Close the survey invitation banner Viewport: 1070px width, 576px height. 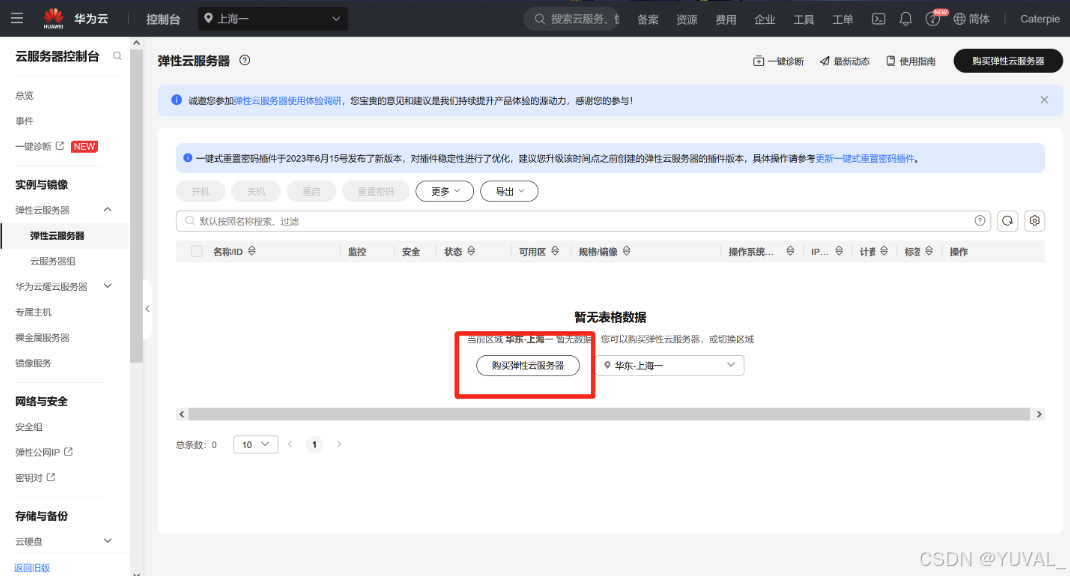point(1044,100)
